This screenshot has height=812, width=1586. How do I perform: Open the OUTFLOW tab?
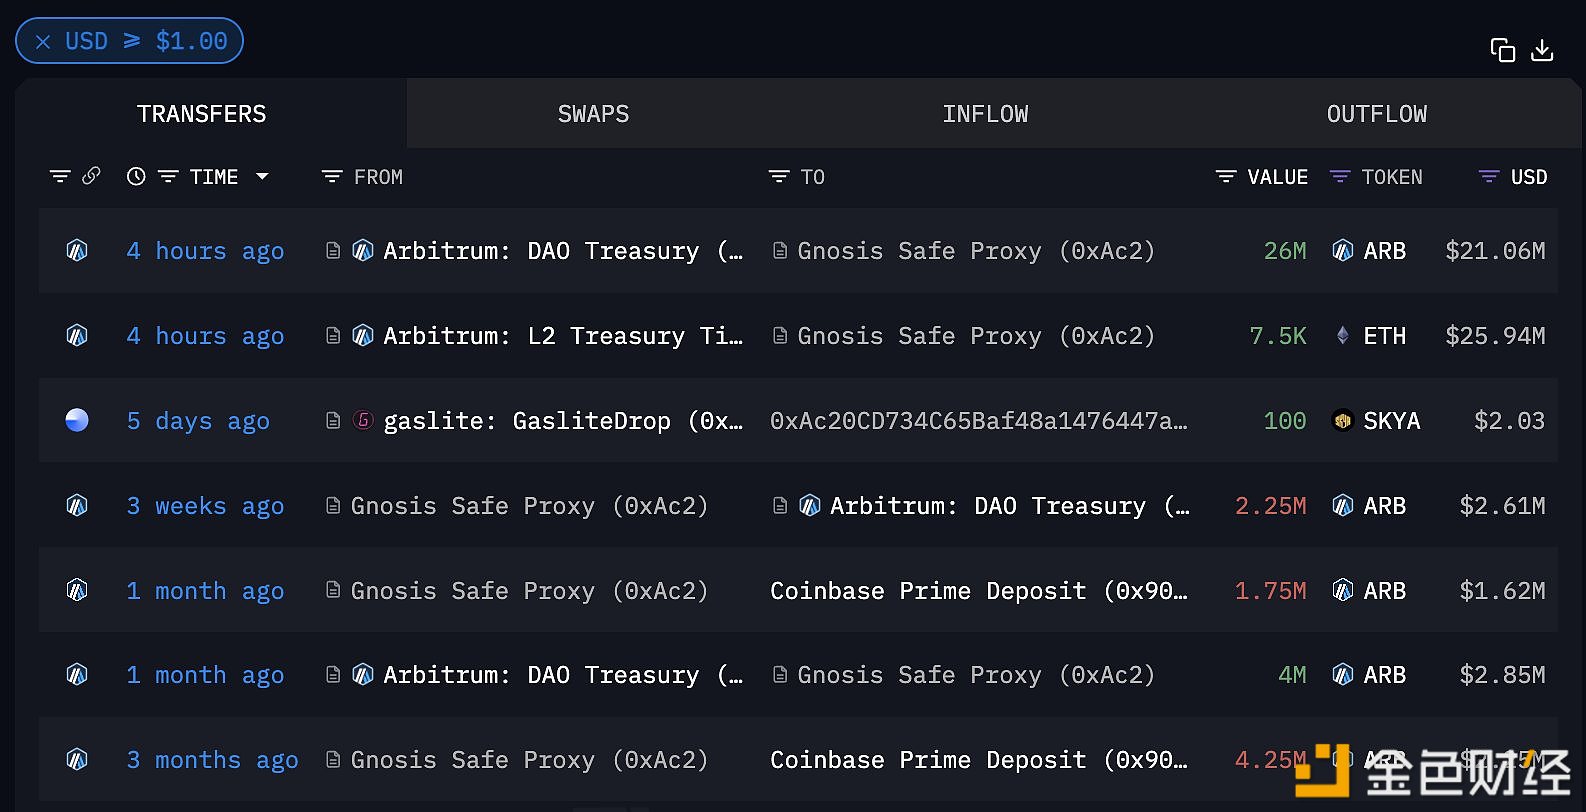click(1377, 114)
